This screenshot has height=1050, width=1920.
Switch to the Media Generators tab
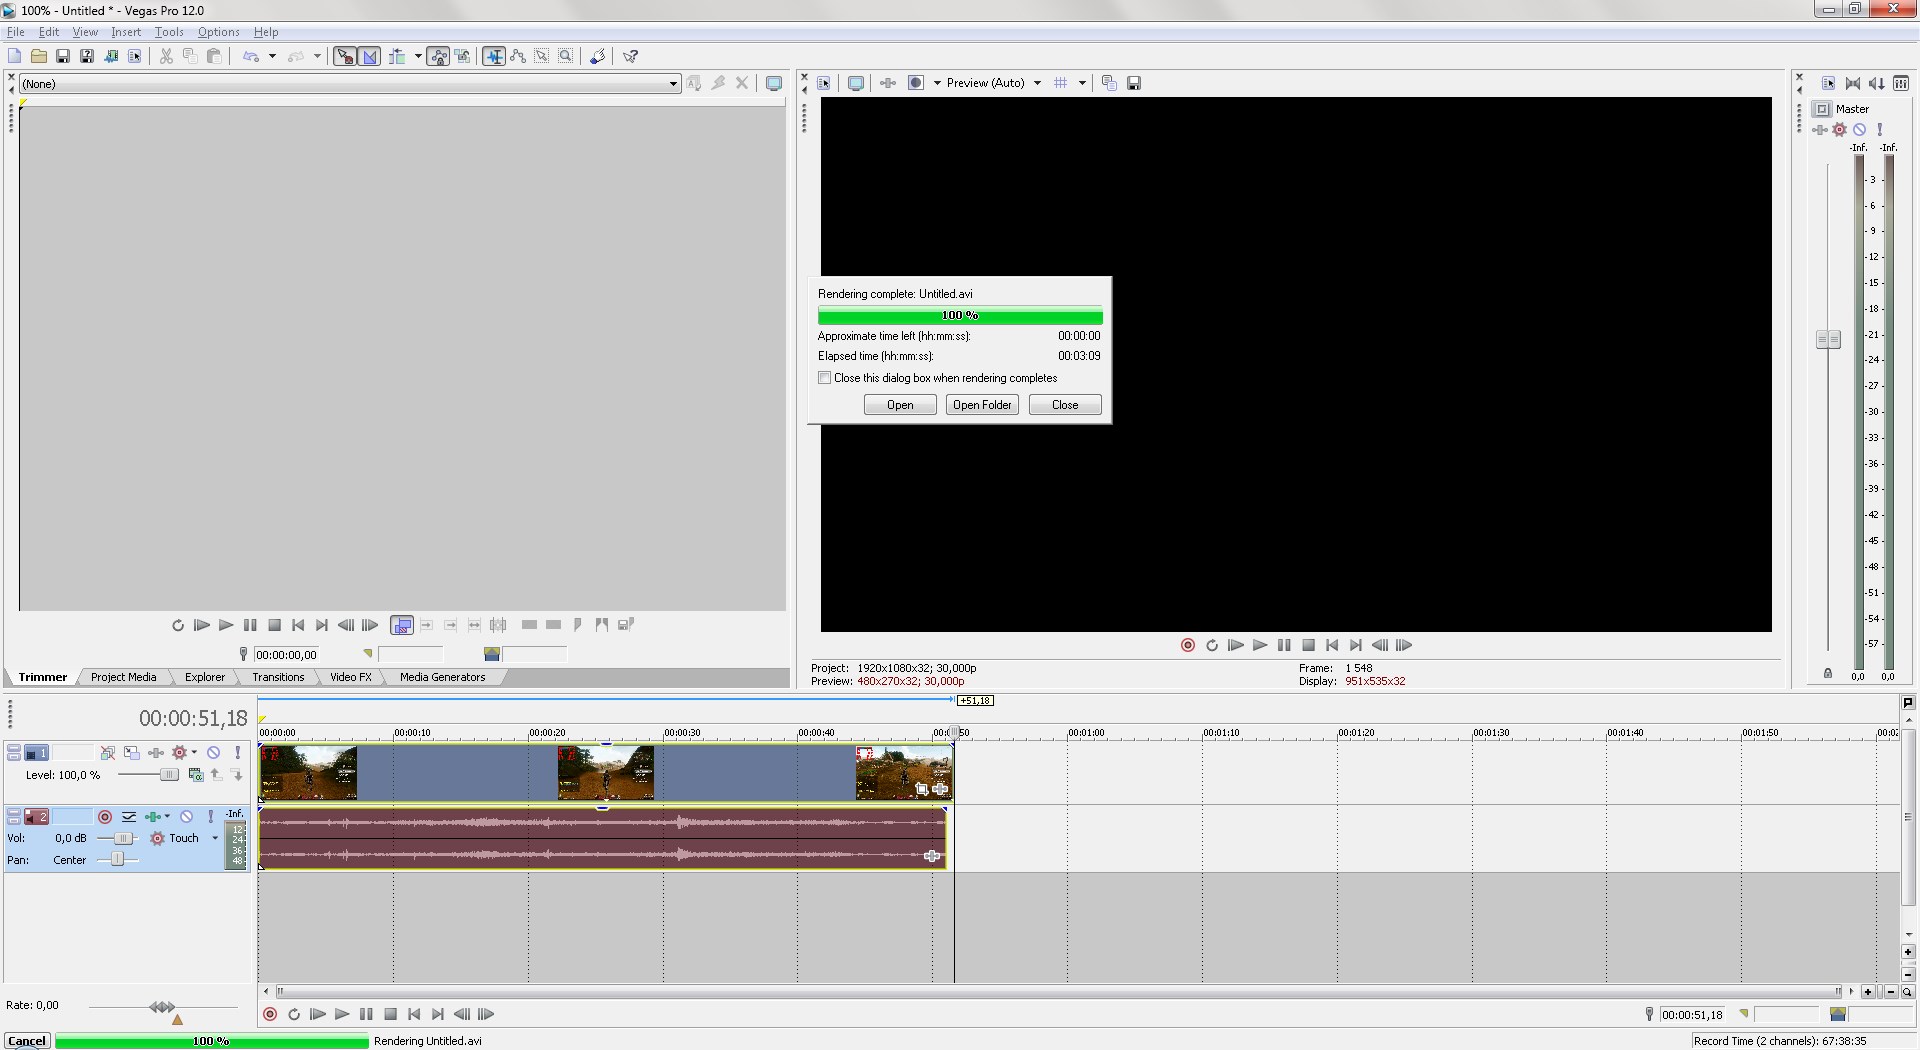pos(442,677)
